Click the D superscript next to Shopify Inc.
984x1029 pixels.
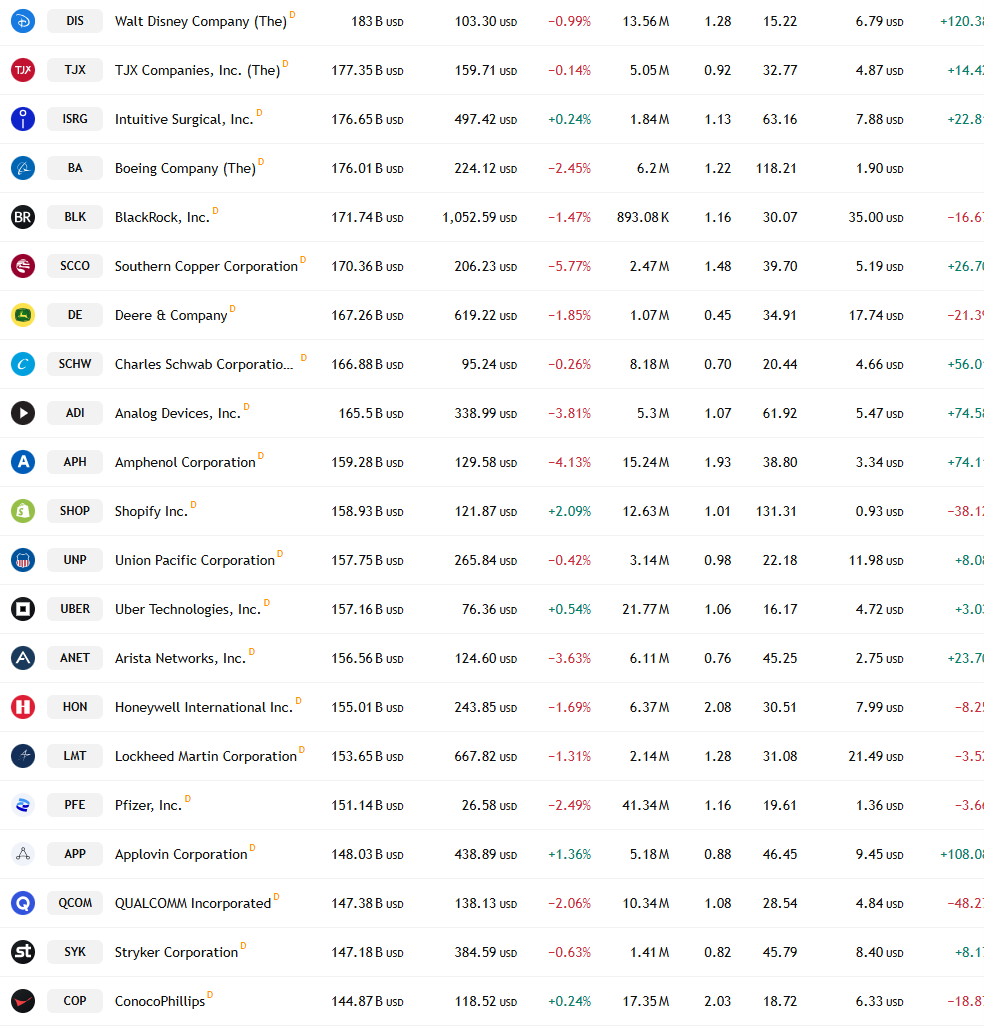coord(194,505)
